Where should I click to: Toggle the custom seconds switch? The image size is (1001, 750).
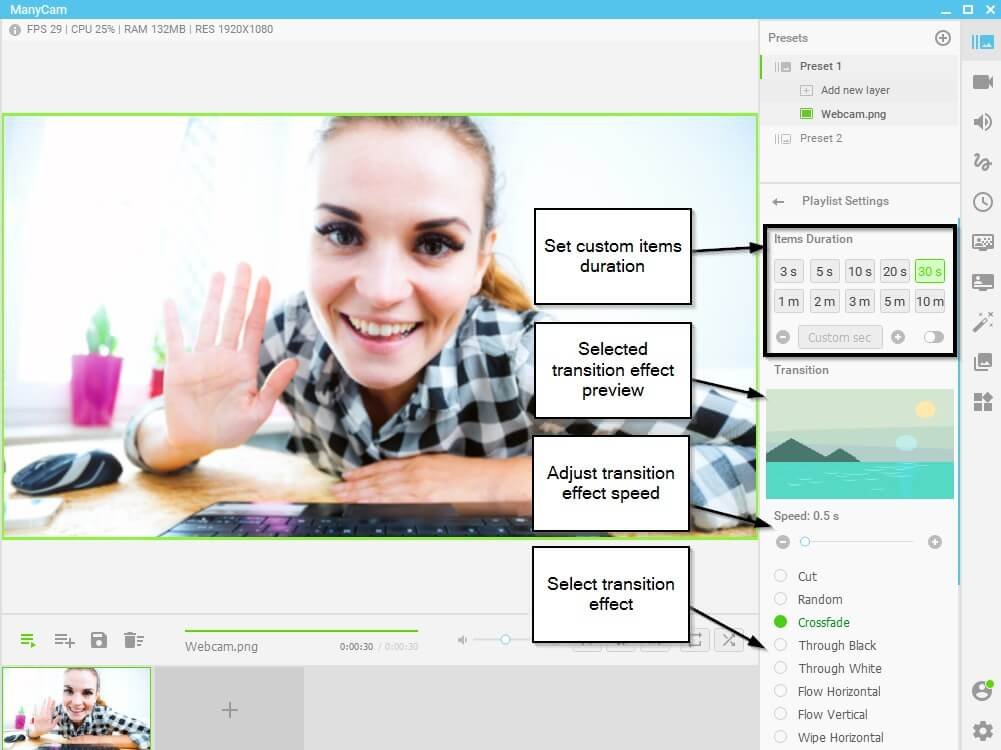point(933,337)
